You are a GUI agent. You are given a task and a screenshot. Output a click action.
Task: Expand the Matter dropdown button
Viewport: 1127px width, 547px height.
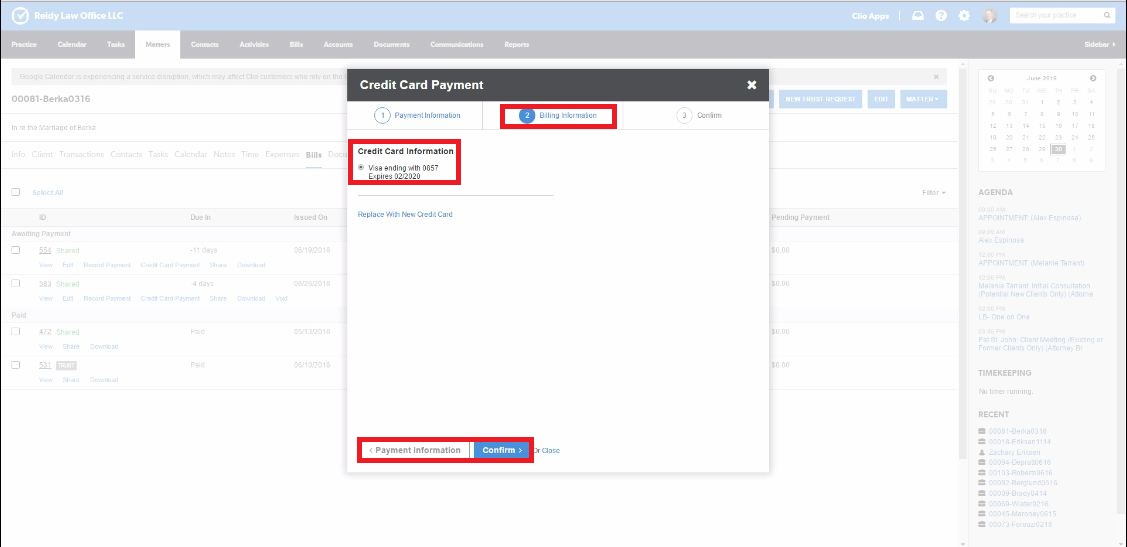pyautogui.click(x=922, y=99)
